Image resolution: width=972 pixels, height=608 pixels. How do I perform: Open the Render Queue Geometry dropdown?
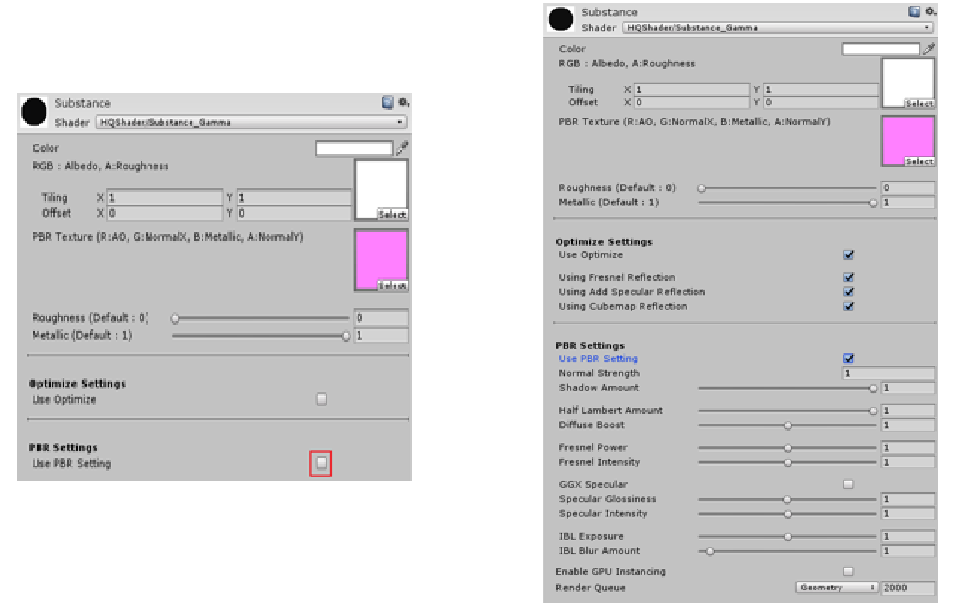pos(837,587)
